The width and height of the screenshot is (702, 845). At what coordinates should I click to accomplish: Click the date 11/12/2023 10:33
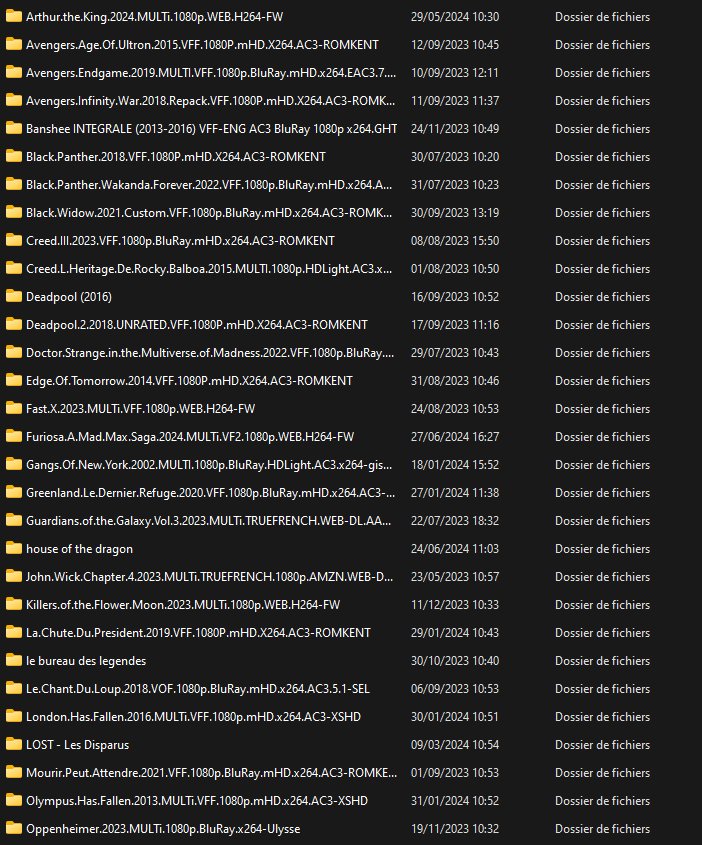(455, 605)
